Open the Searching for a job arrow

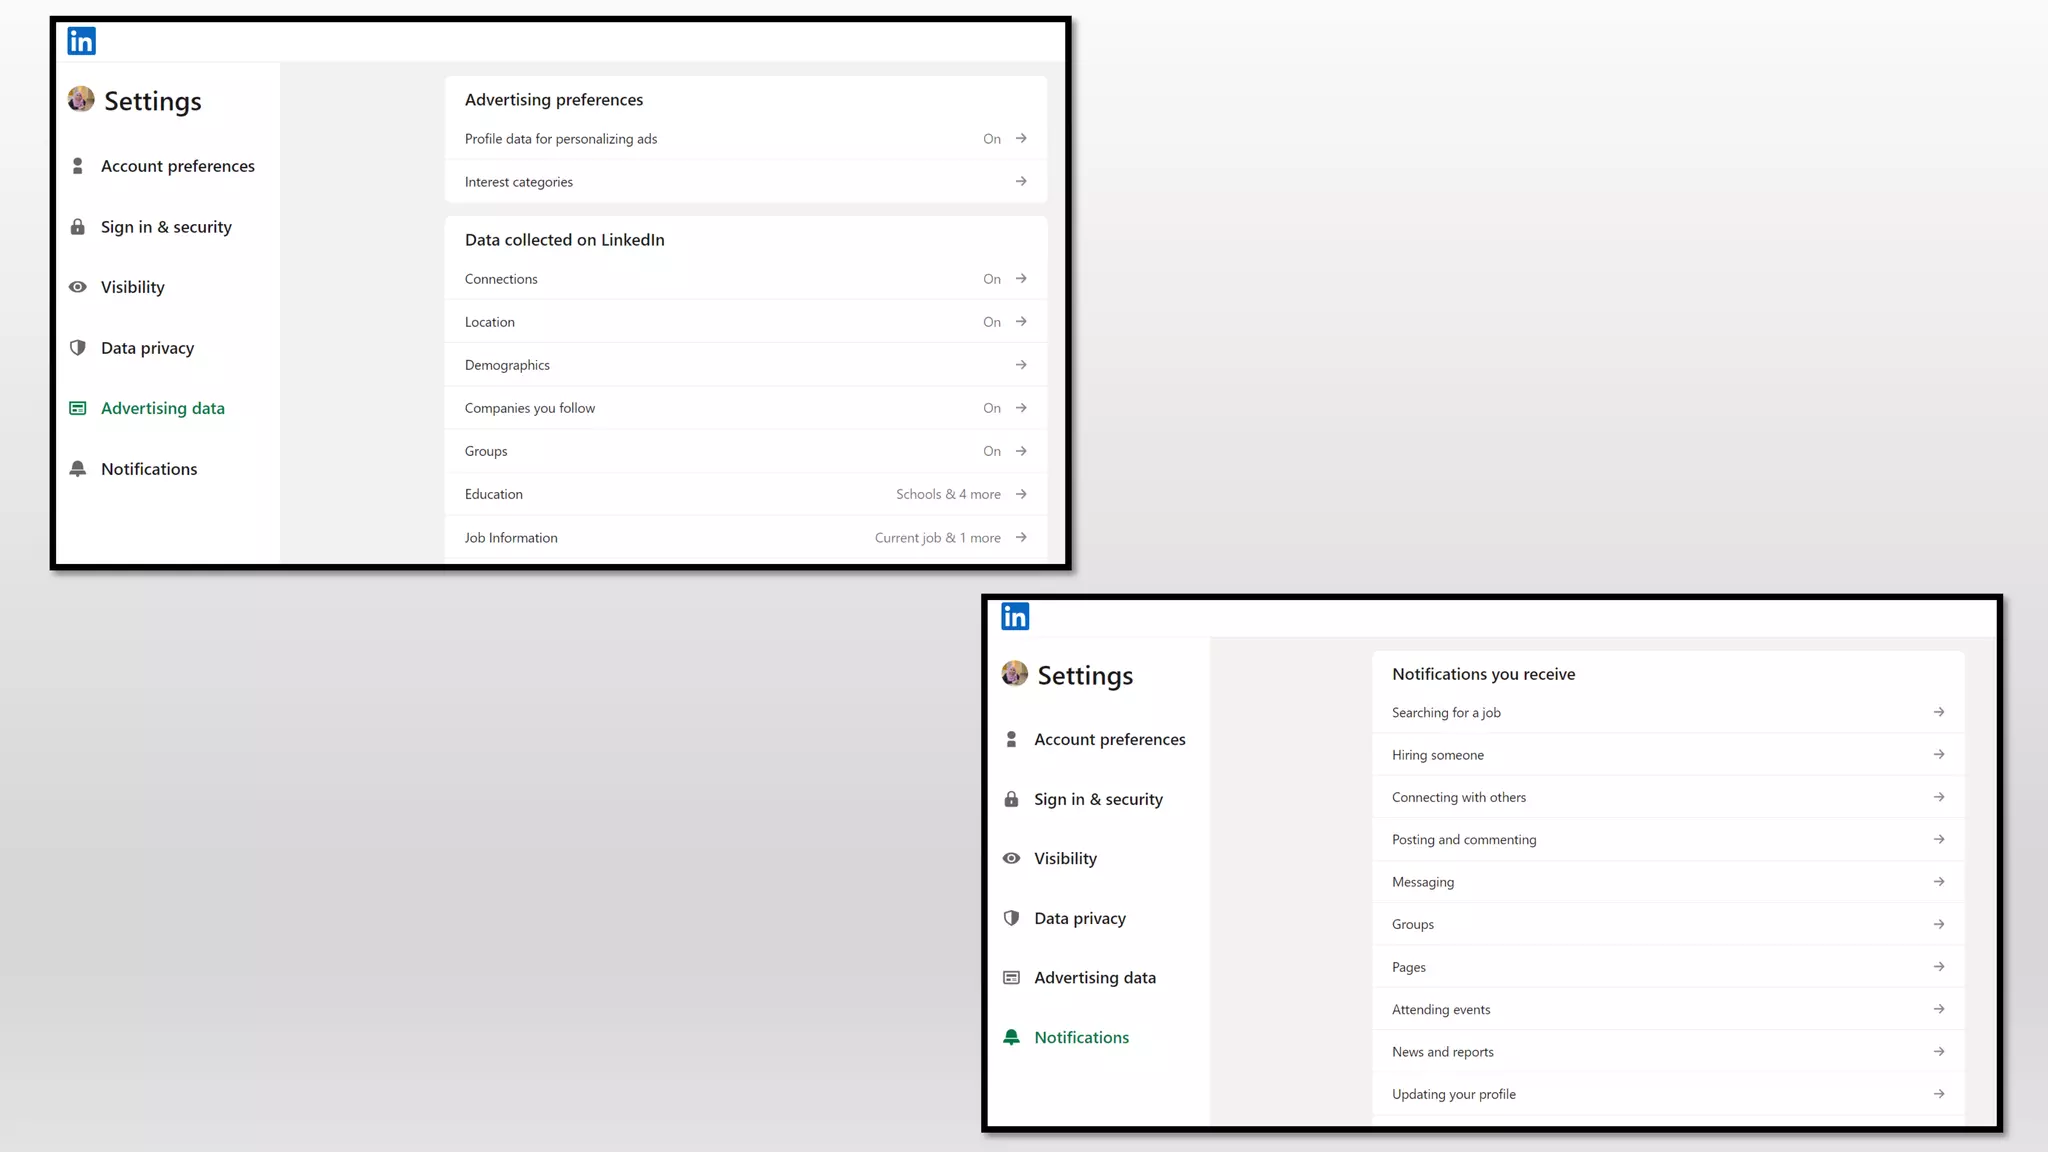pyautogui.click(x=1938, y=712)
